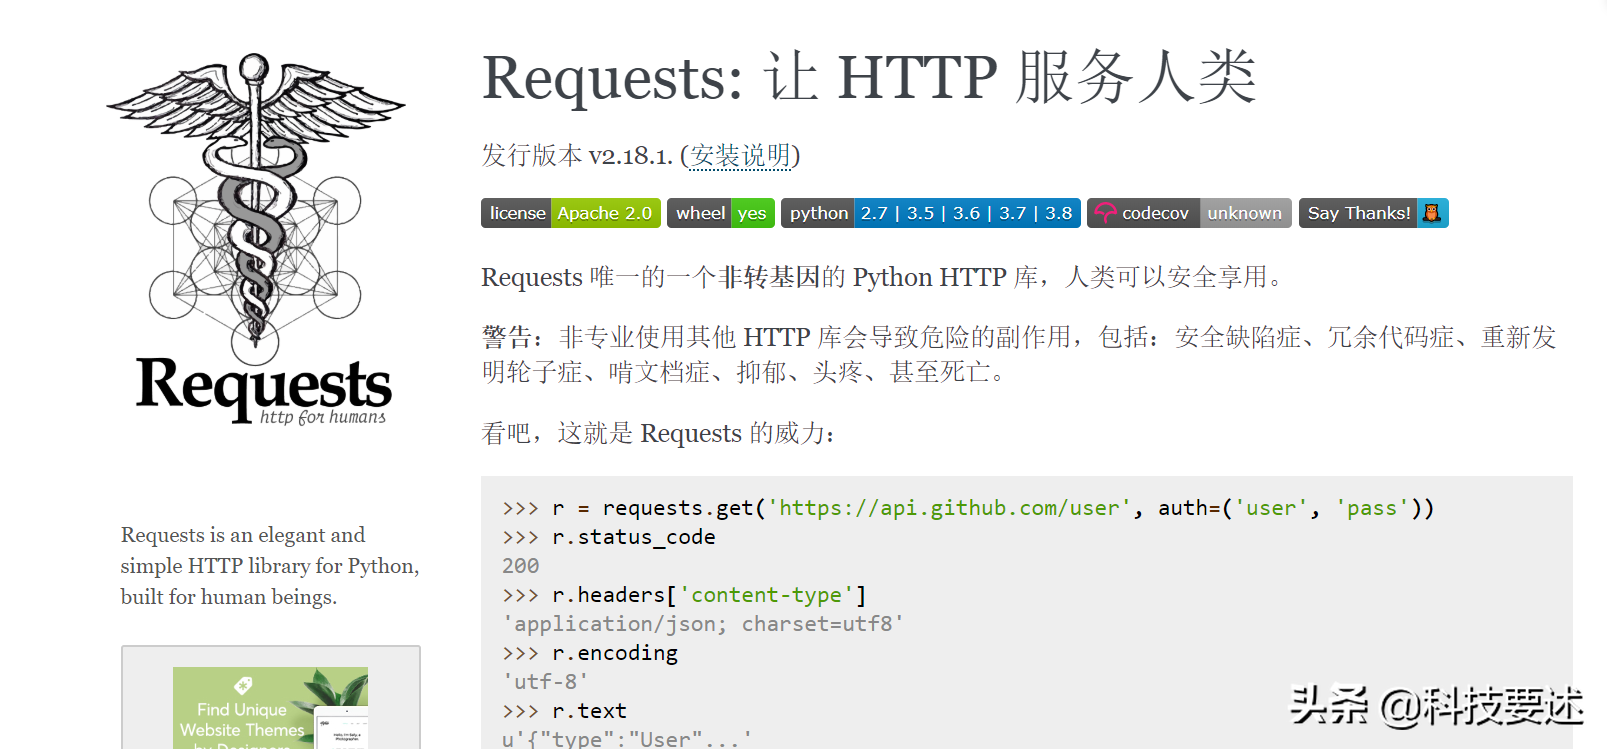
Task: Click the 发行版本 v2.18.1 version text
Action: tap(577, 155)
